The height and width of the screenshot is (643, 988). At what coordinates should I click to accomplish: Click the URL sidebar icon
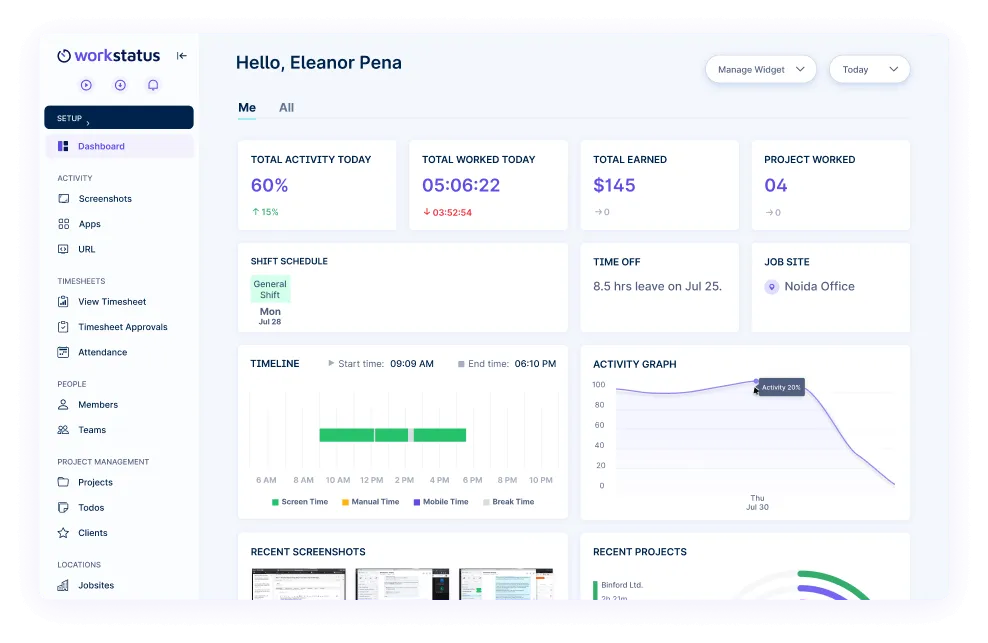[x=63, y=249]
